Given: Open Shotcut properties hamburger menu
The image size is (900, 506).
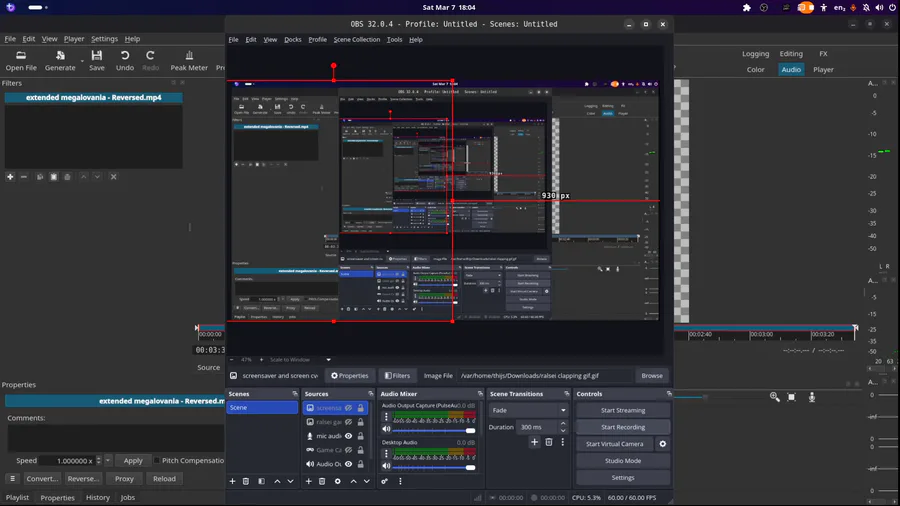Looking at the screenshot, I should pyautogui.click(x=12, y=478).
